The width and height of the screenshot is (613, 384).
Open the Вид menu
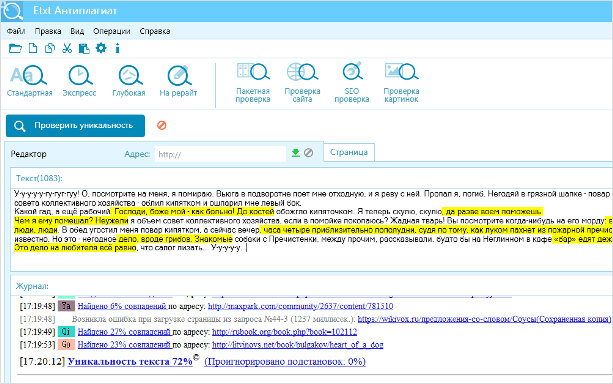pos(77,31)
